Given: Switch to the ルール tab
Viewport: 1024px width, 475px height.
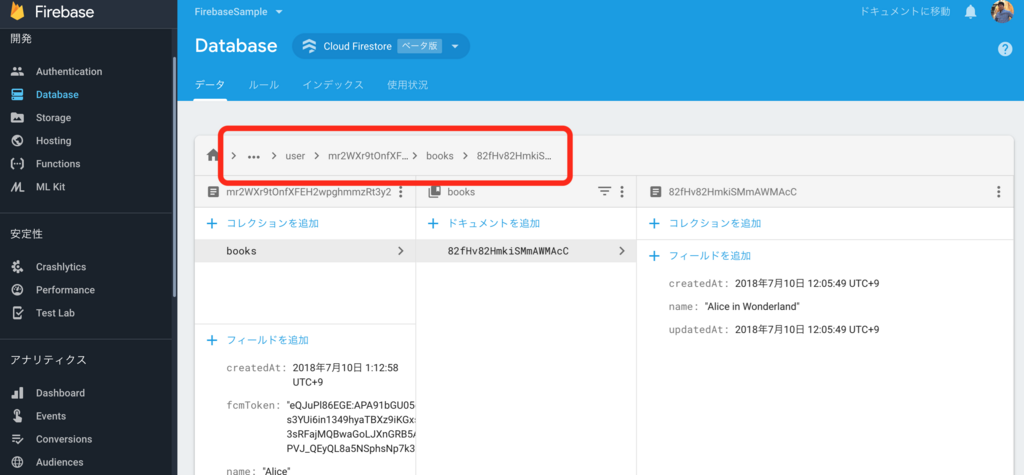Looking at the screenshot, I should pyautogui.click(x=263, y=85).
